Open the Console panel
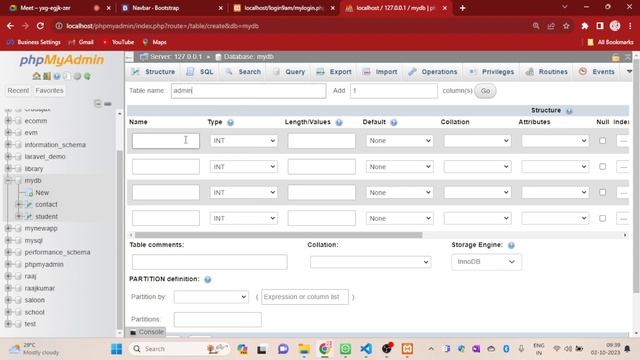Image resolution: width=640 pixels, height=360 pixels. [x=147, y=332]
